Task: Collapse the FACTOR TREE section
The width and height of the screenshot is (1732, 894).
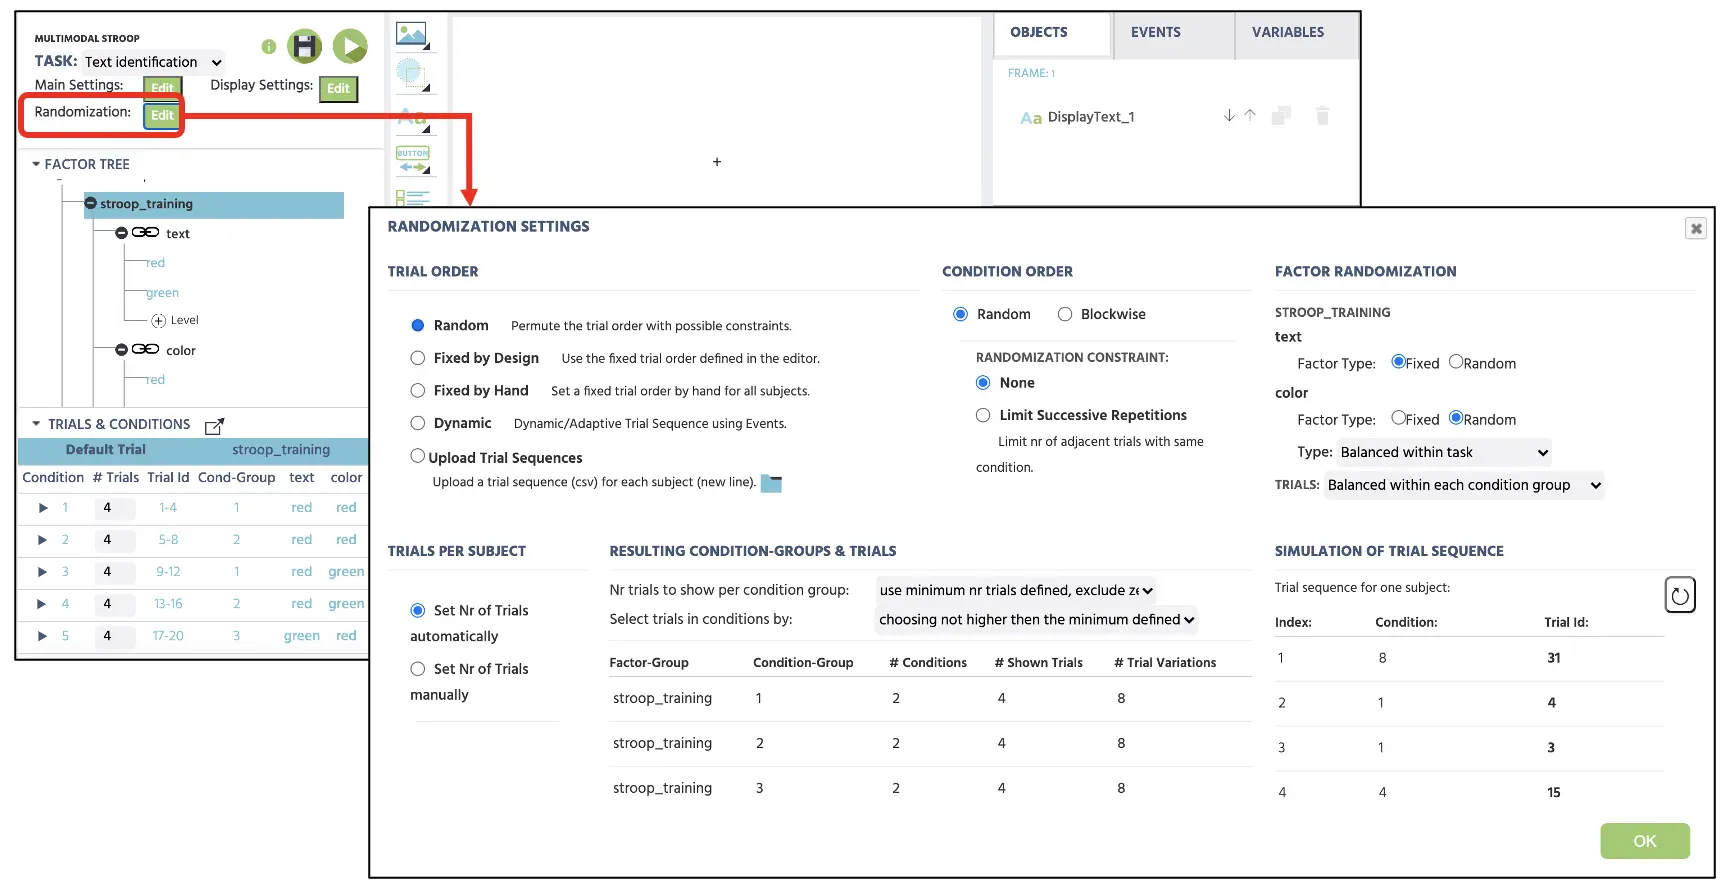Action: 36,164
